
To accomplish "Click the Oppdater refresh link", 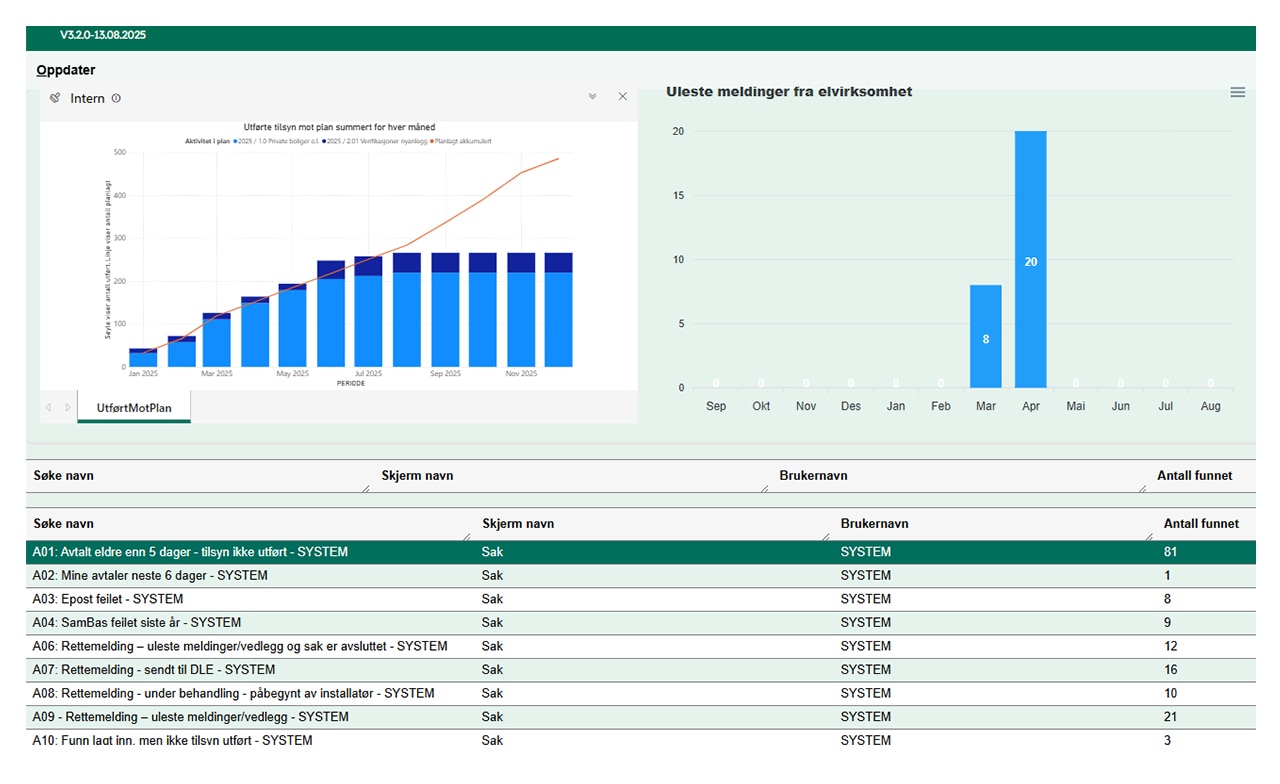I will coord(66,70).
